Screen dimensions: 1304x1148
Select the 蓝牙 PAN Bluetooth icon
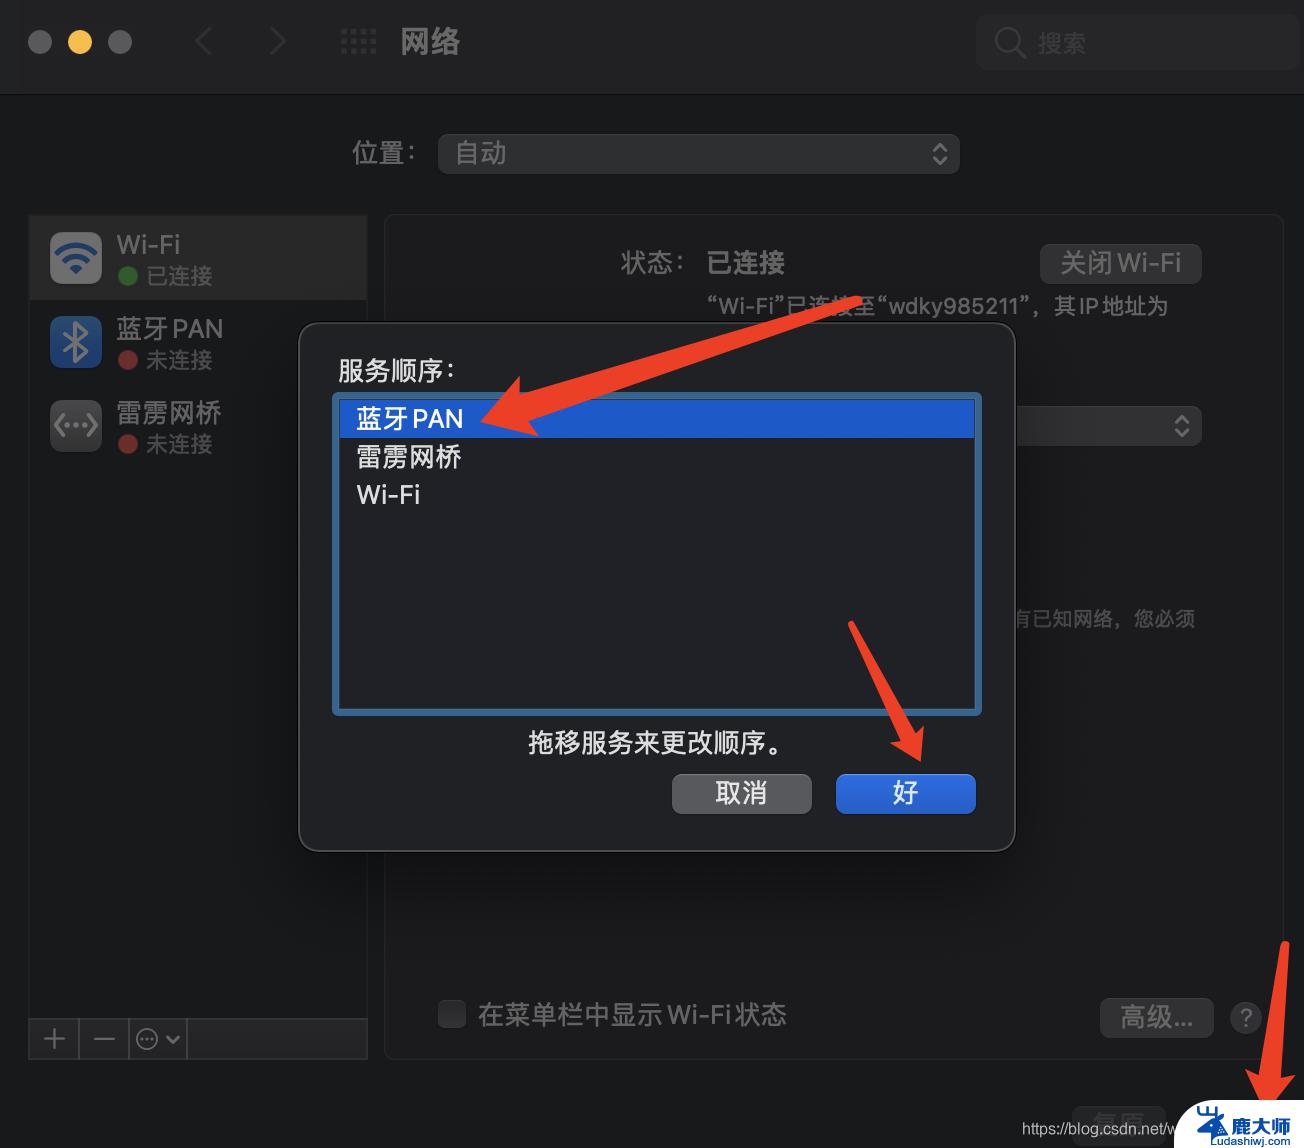[x=76, y=342]
